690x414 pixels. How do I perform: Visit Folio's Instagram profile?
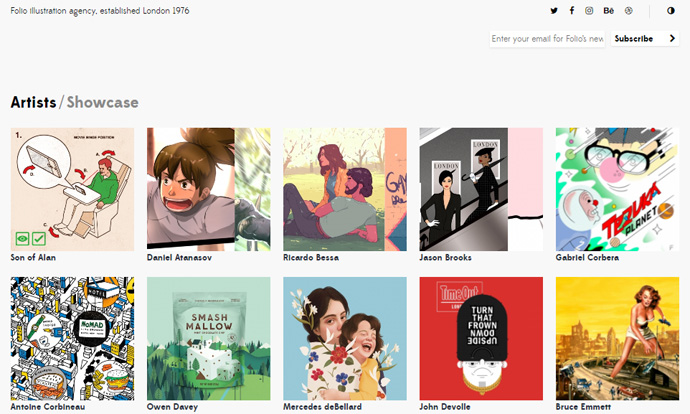tap(589, 11)
